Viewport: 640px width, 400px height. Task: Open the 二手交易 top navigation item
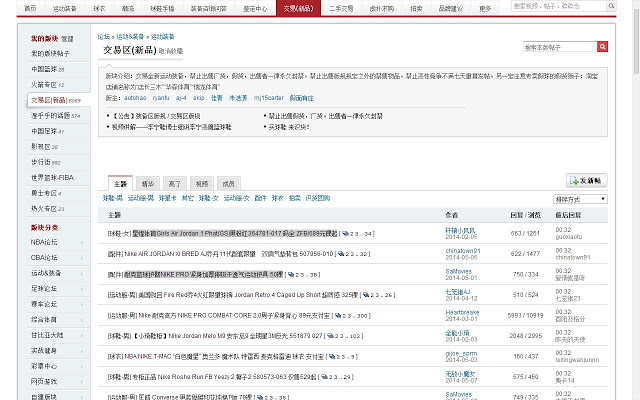coord(341,8)
